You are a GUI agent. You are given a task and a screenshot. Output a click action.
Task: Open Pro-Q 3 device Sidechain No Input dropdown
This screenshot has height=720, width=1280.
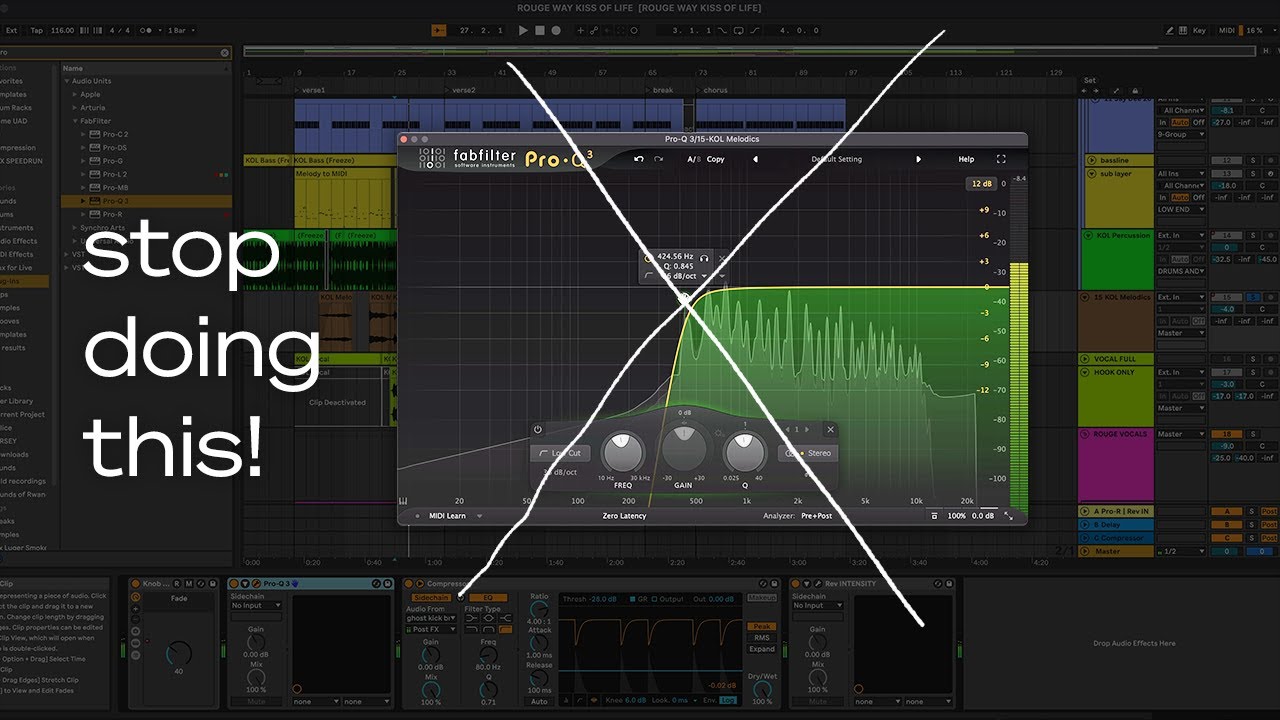pyautogui.click(x=256, y=605)
